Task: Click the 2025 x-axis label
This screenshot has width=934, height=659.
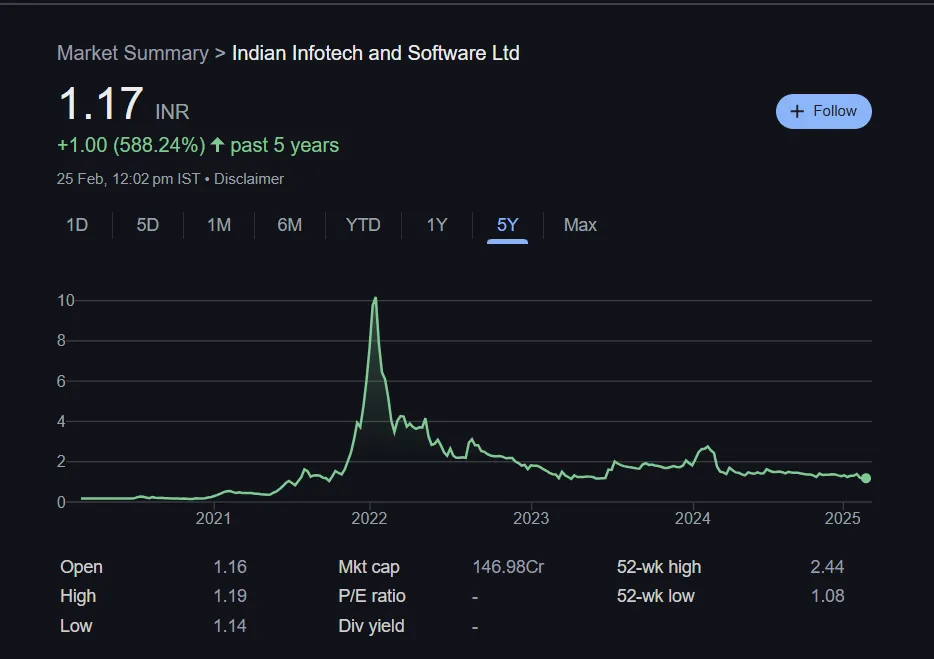Action: 842,518
